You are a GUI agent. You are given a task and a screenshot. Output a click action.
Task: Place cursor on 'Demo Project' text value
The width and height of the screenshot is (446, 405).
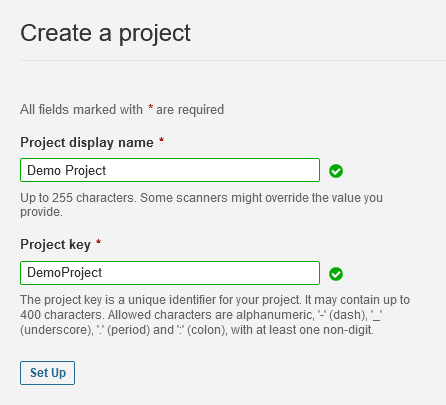tap(66, 170)
